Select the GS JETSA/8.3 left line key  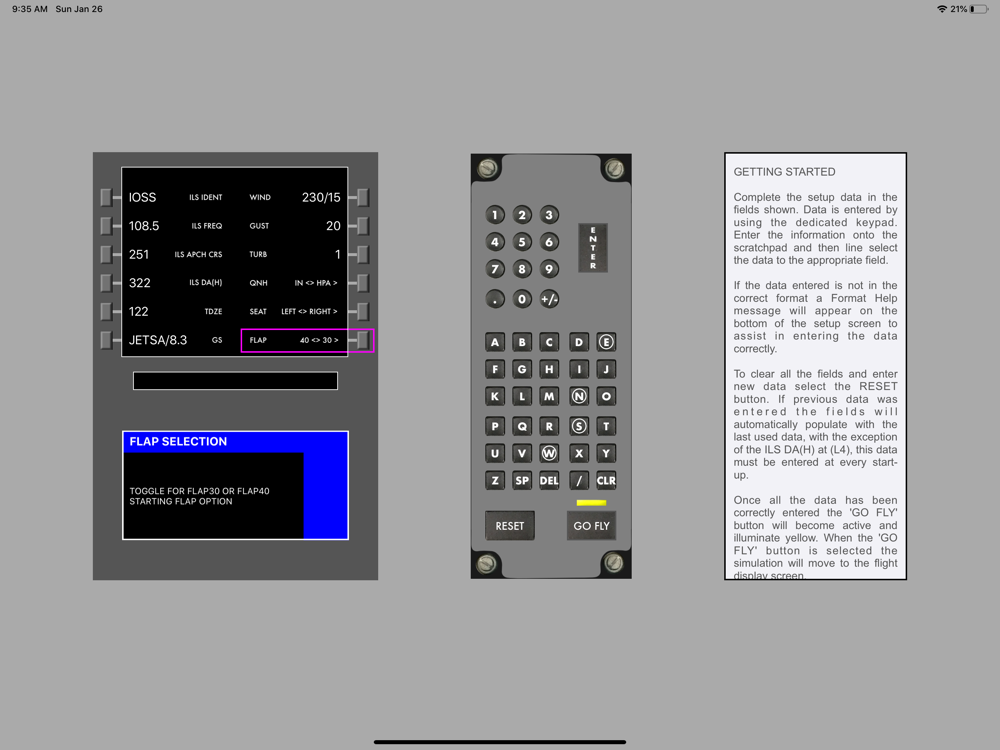click(x=107, y=340)
